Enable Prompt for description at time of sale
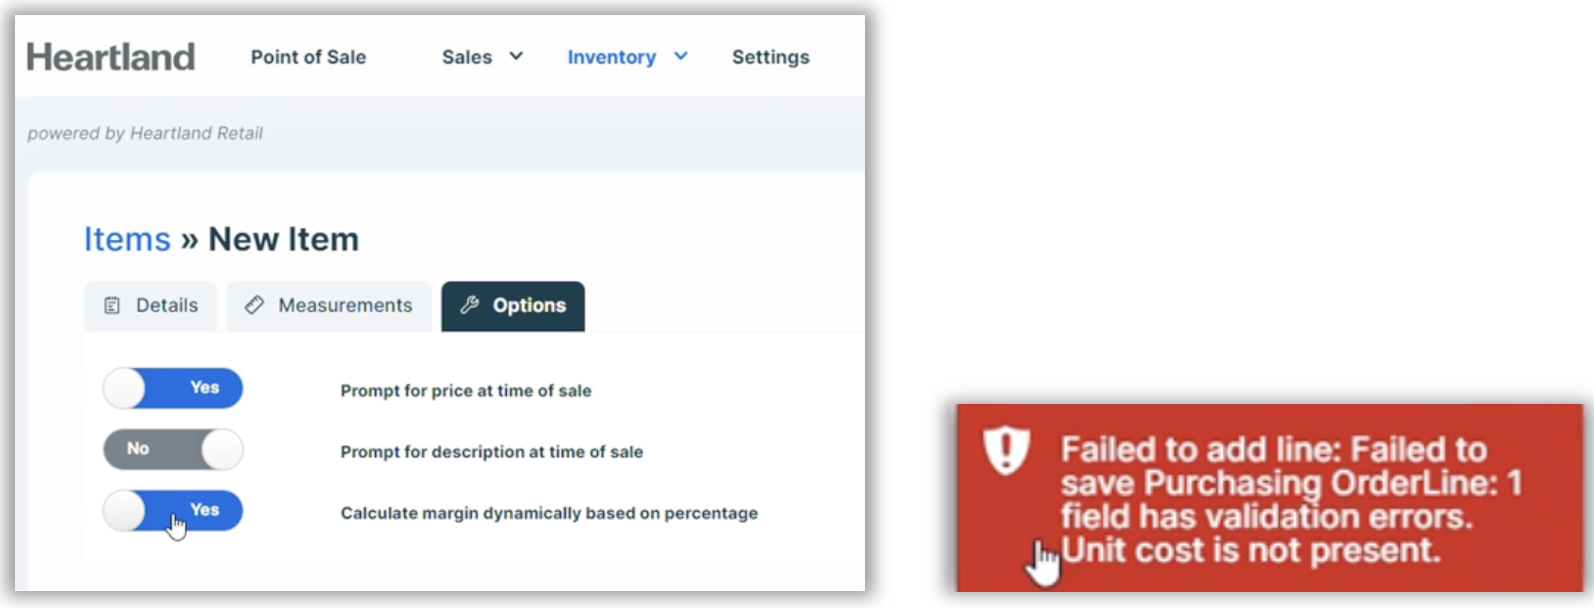Viewport: 1594px width, 608px height. coord(173,449)
